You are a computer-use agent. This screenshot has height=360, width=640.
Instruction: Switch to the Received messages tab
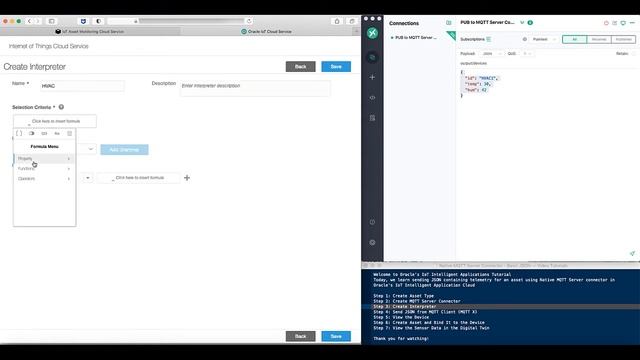click(x=599, y=39)
